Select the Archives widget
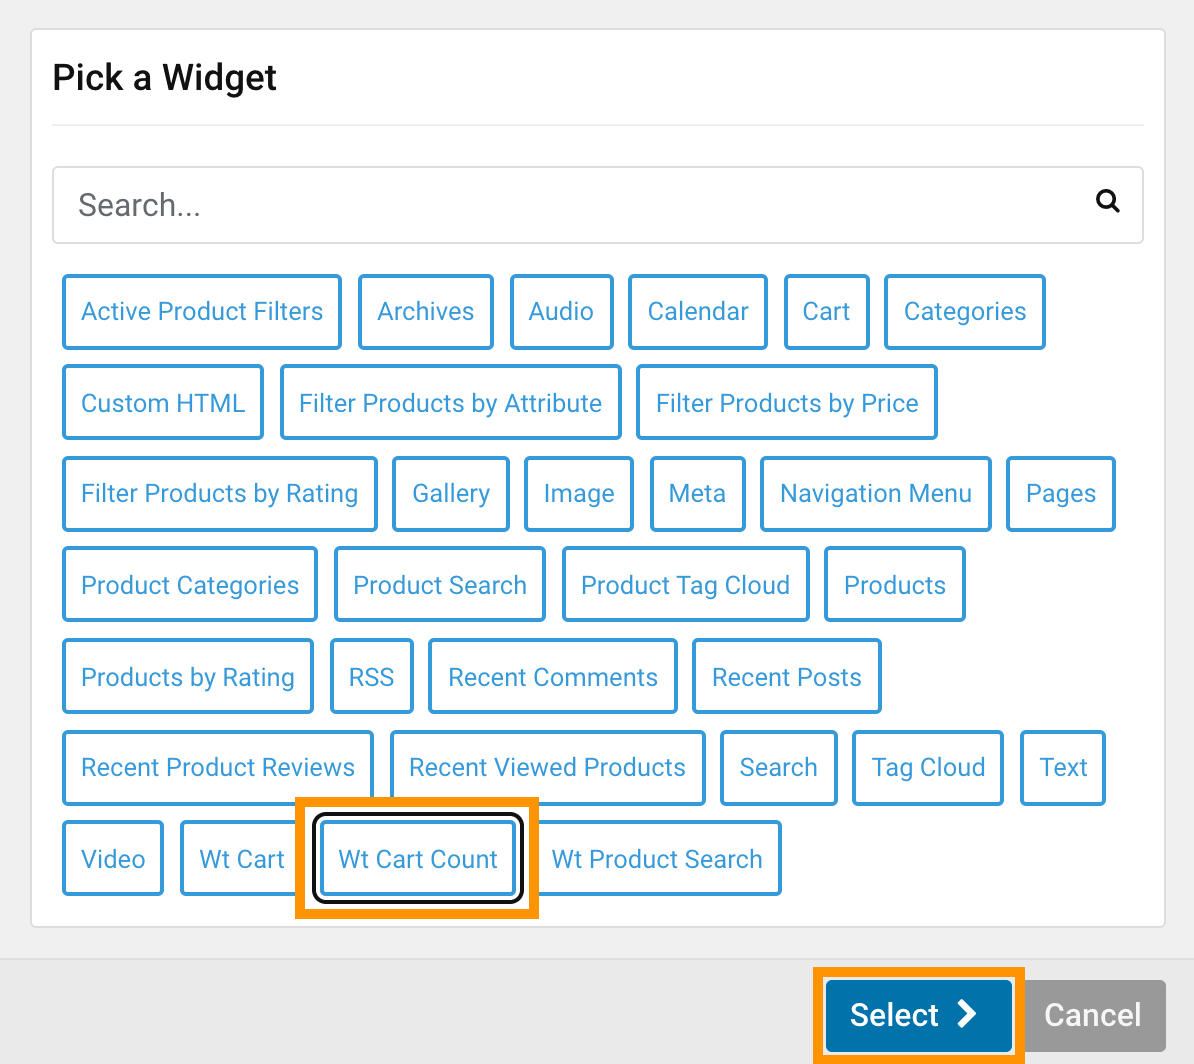Viewport: 1194px width, 1064px height. [426, 312]
